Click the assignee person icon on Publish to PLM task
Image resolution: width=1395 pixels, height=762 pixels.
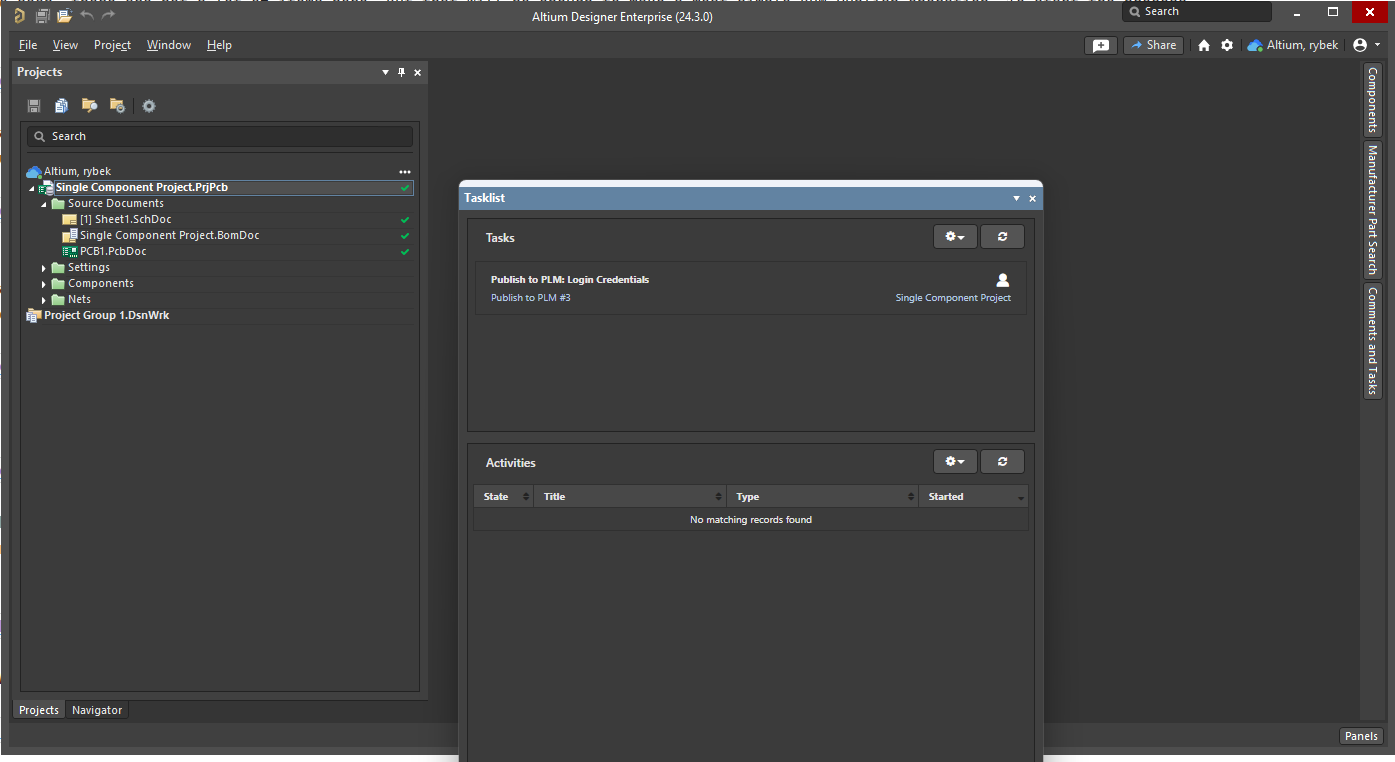[1003, 280]
